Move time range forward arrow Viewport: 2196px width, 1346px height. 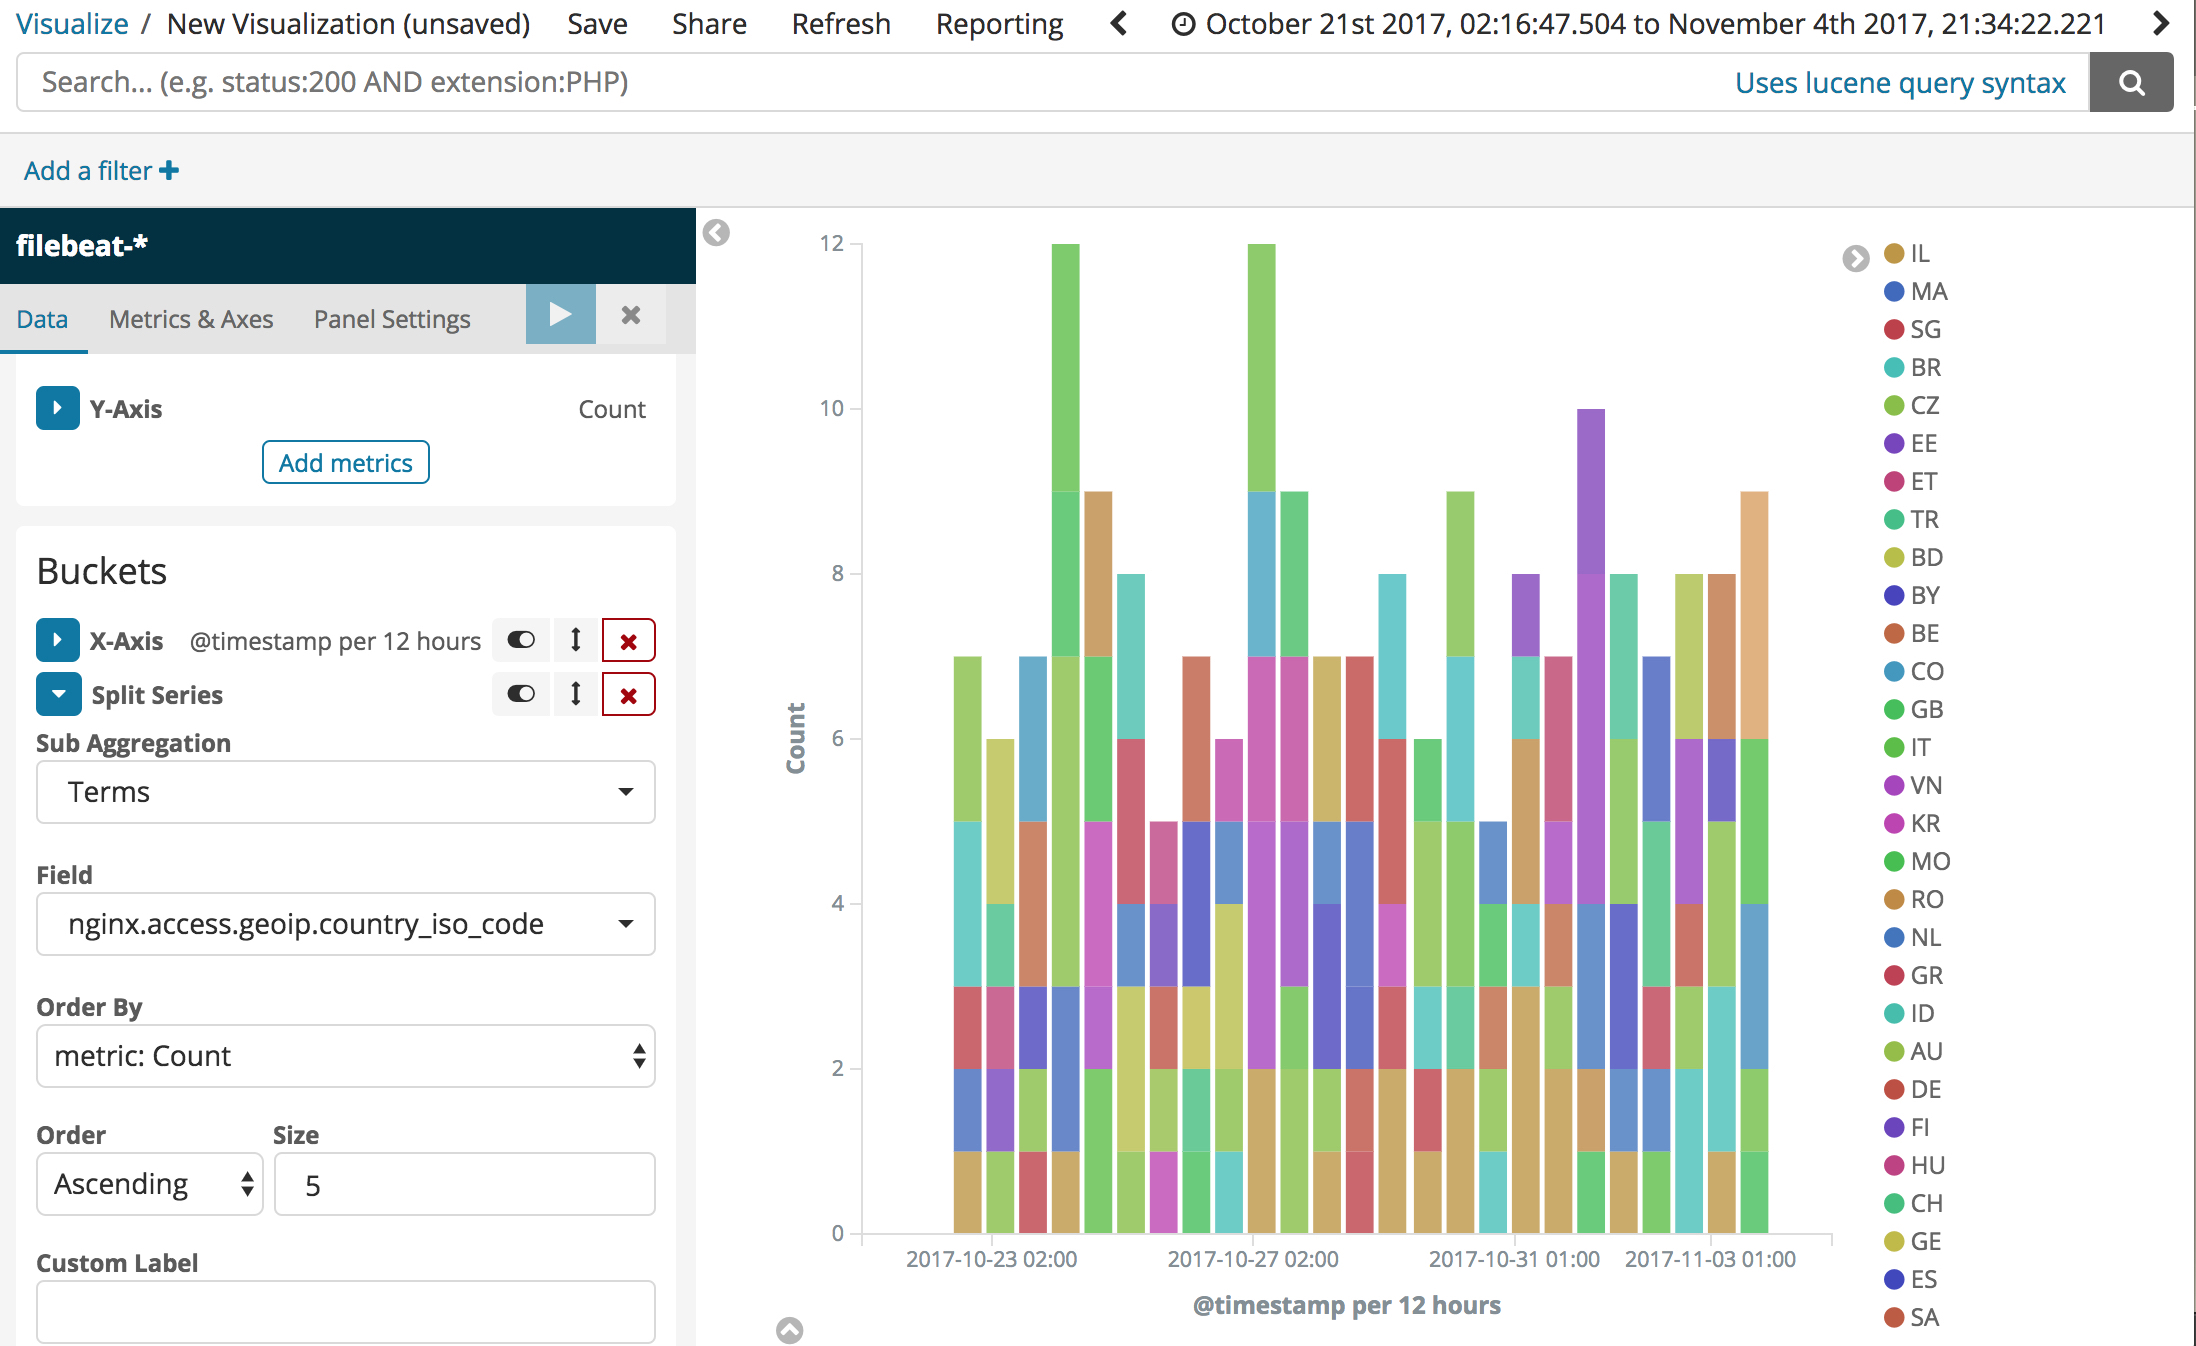point(2160,23)
